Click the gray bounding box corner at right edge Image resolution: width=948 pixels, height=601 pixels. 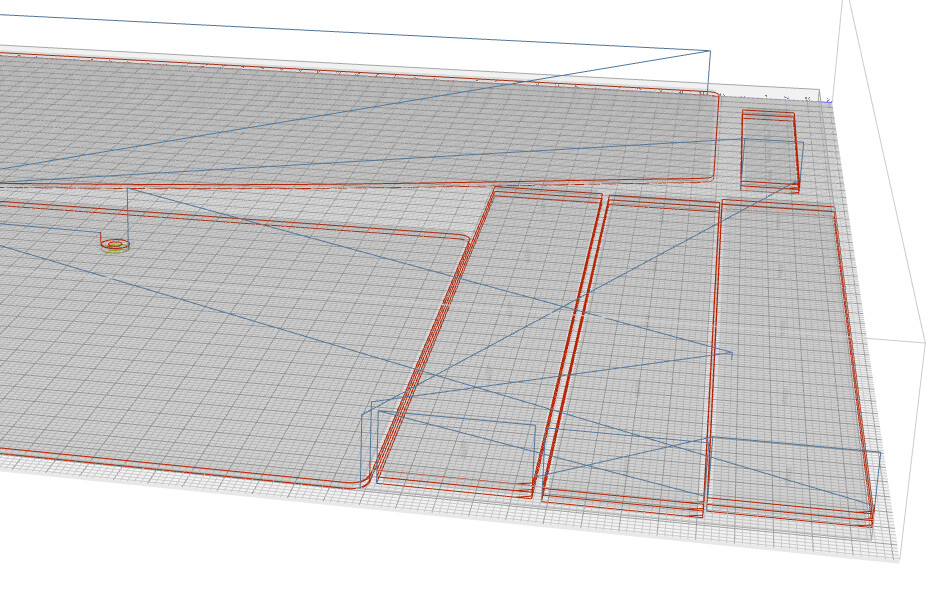pos(924,342)
